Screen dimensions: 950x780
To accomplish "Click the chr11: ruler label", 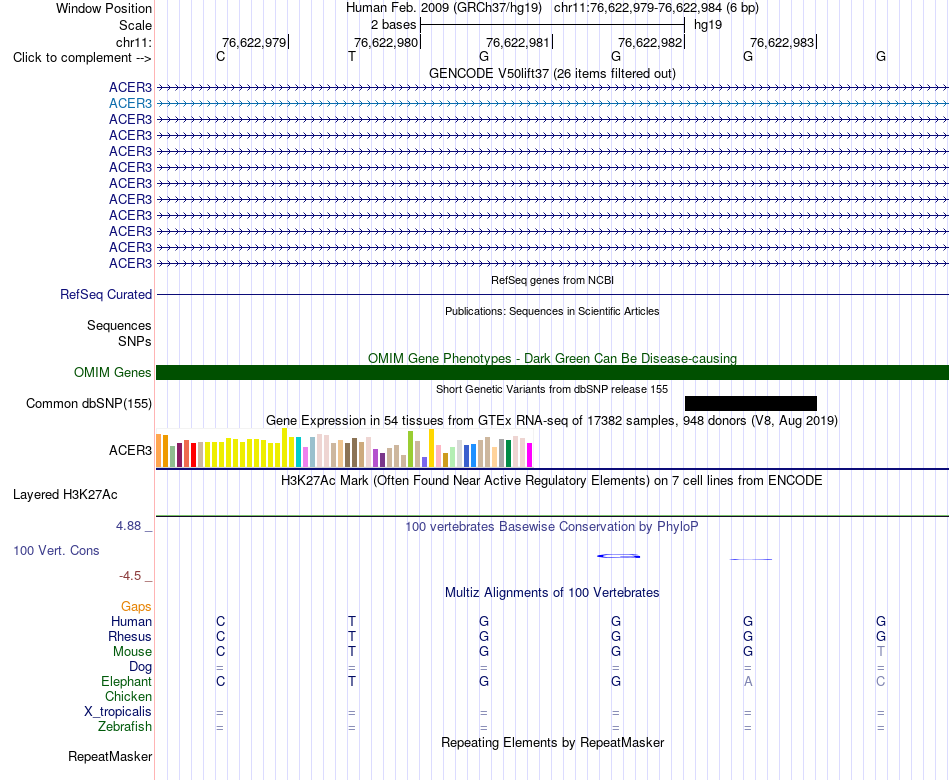I will click(x=134, y=42).
